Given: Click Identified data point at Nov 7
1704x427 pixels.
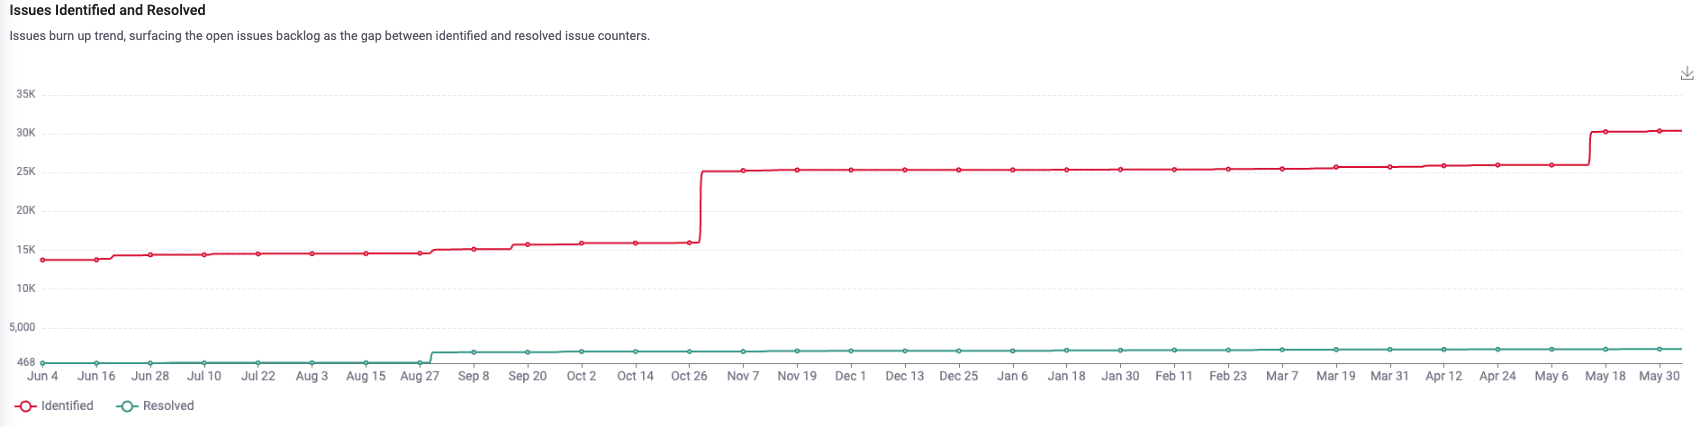Looking at the screenshot, I should point(743,171).
